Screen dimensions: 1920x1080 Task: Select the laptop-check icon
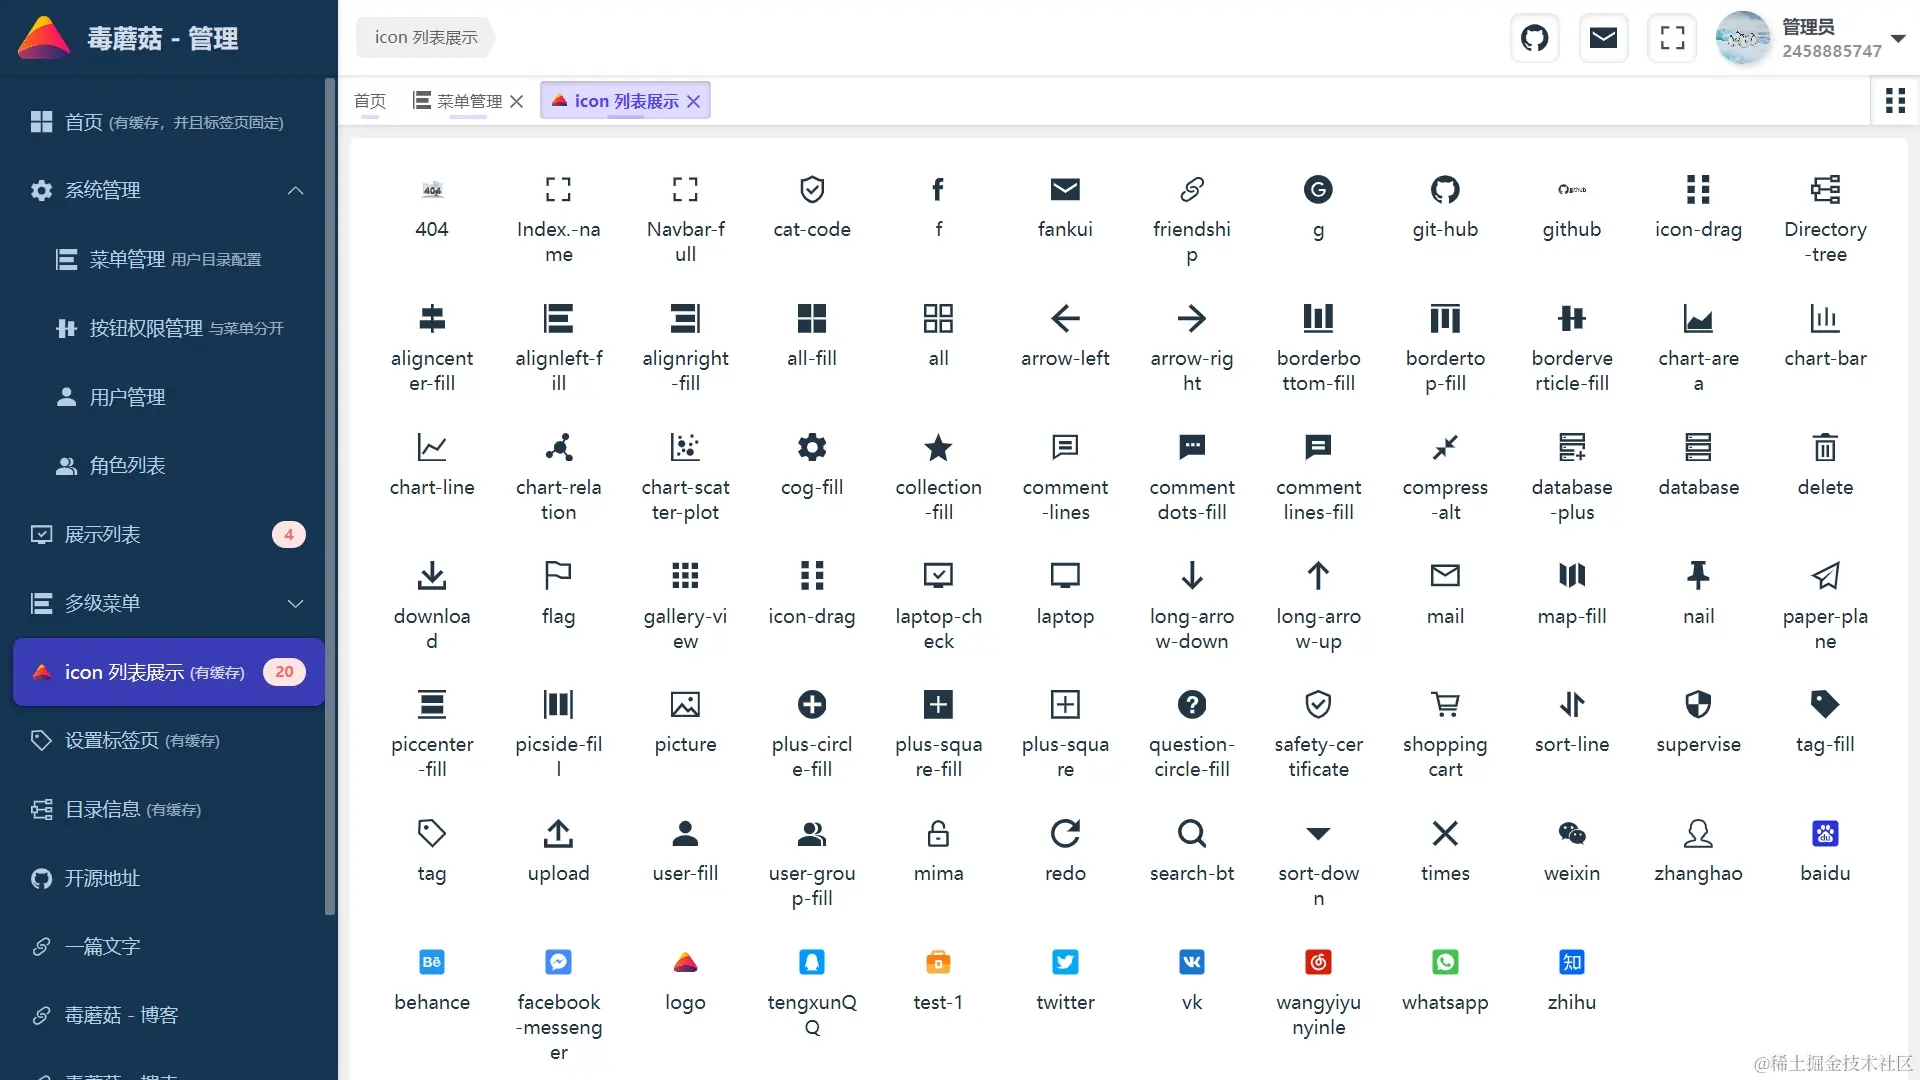pyautogui.click(x=938, y=575)
